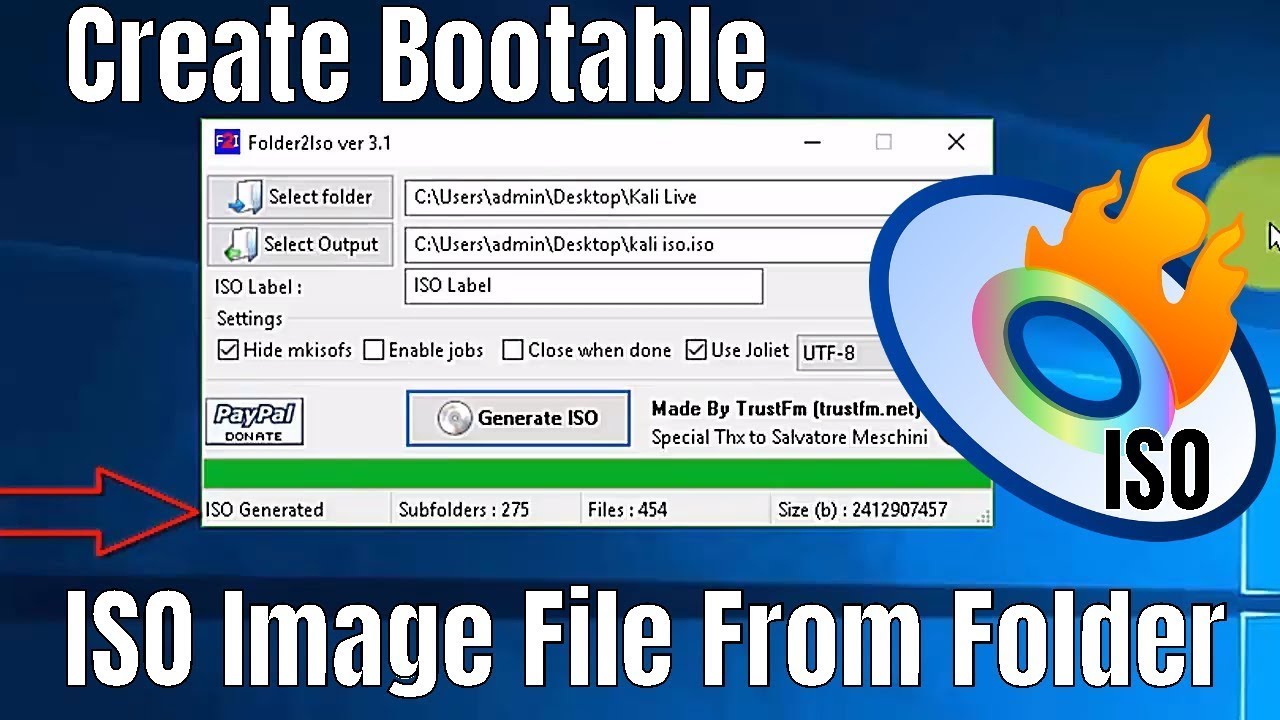
Task: Click the Folder2Iso ver 3.1 title text
Action: pyautogui.click(x=320, y=143)
